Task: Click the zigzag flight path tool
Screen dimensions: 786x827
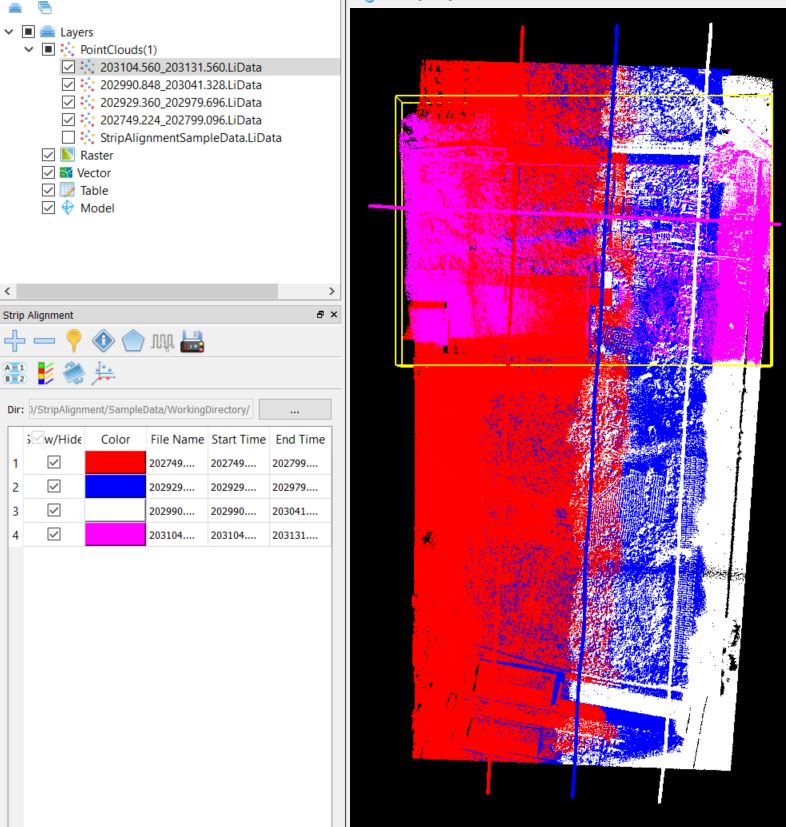Action: [162, 342]
